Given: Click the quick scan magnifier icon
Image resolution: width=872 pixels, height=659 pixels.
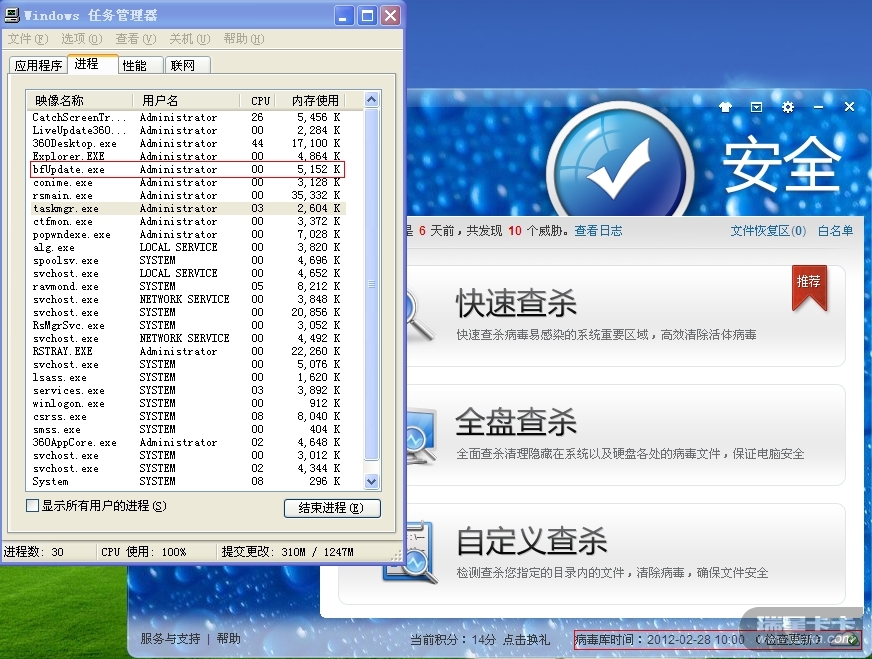Looking at the screenshot, I should coord(420,316).
